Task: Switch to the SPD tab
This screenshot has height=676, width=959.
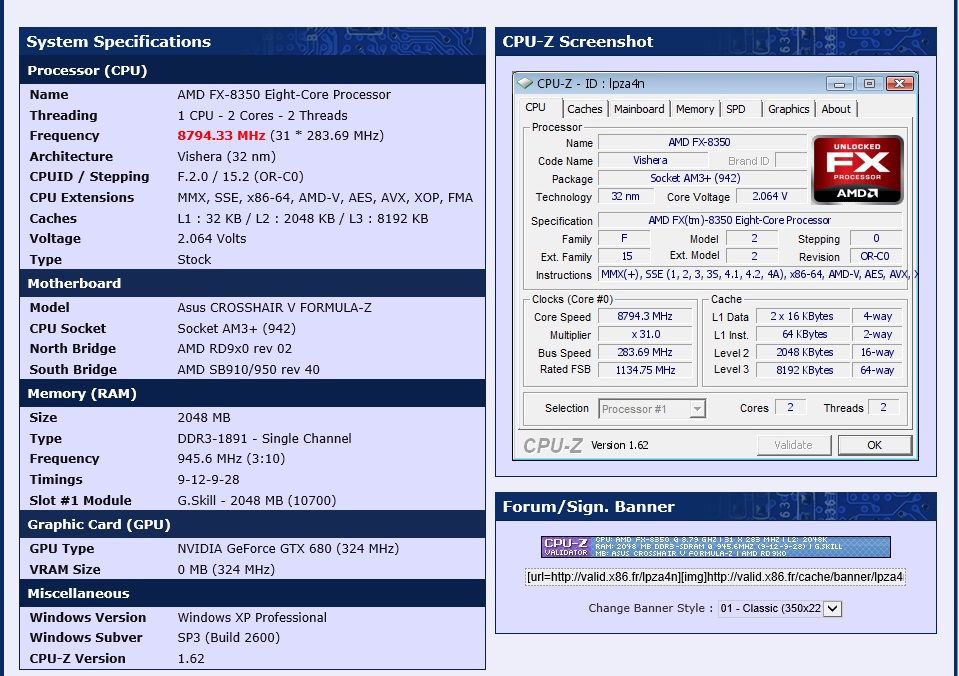Action: [x=734, y=109]
